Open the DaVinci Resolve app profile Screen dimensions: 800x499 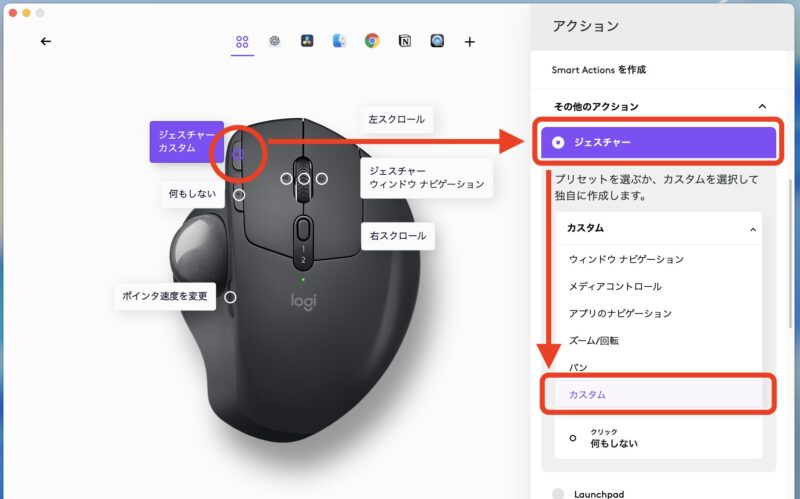306,41
